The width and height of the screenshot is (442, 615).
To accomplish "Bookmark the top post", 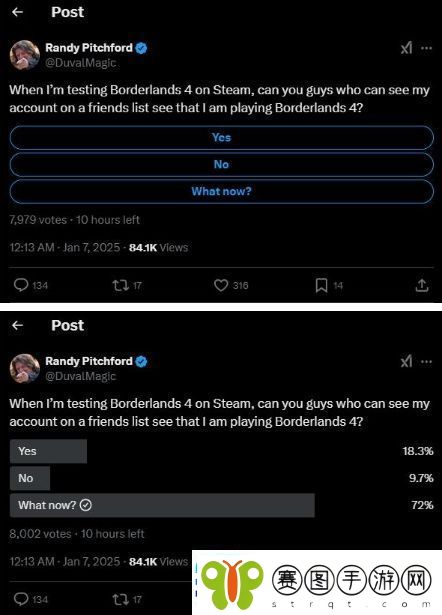I will point(321,285).
